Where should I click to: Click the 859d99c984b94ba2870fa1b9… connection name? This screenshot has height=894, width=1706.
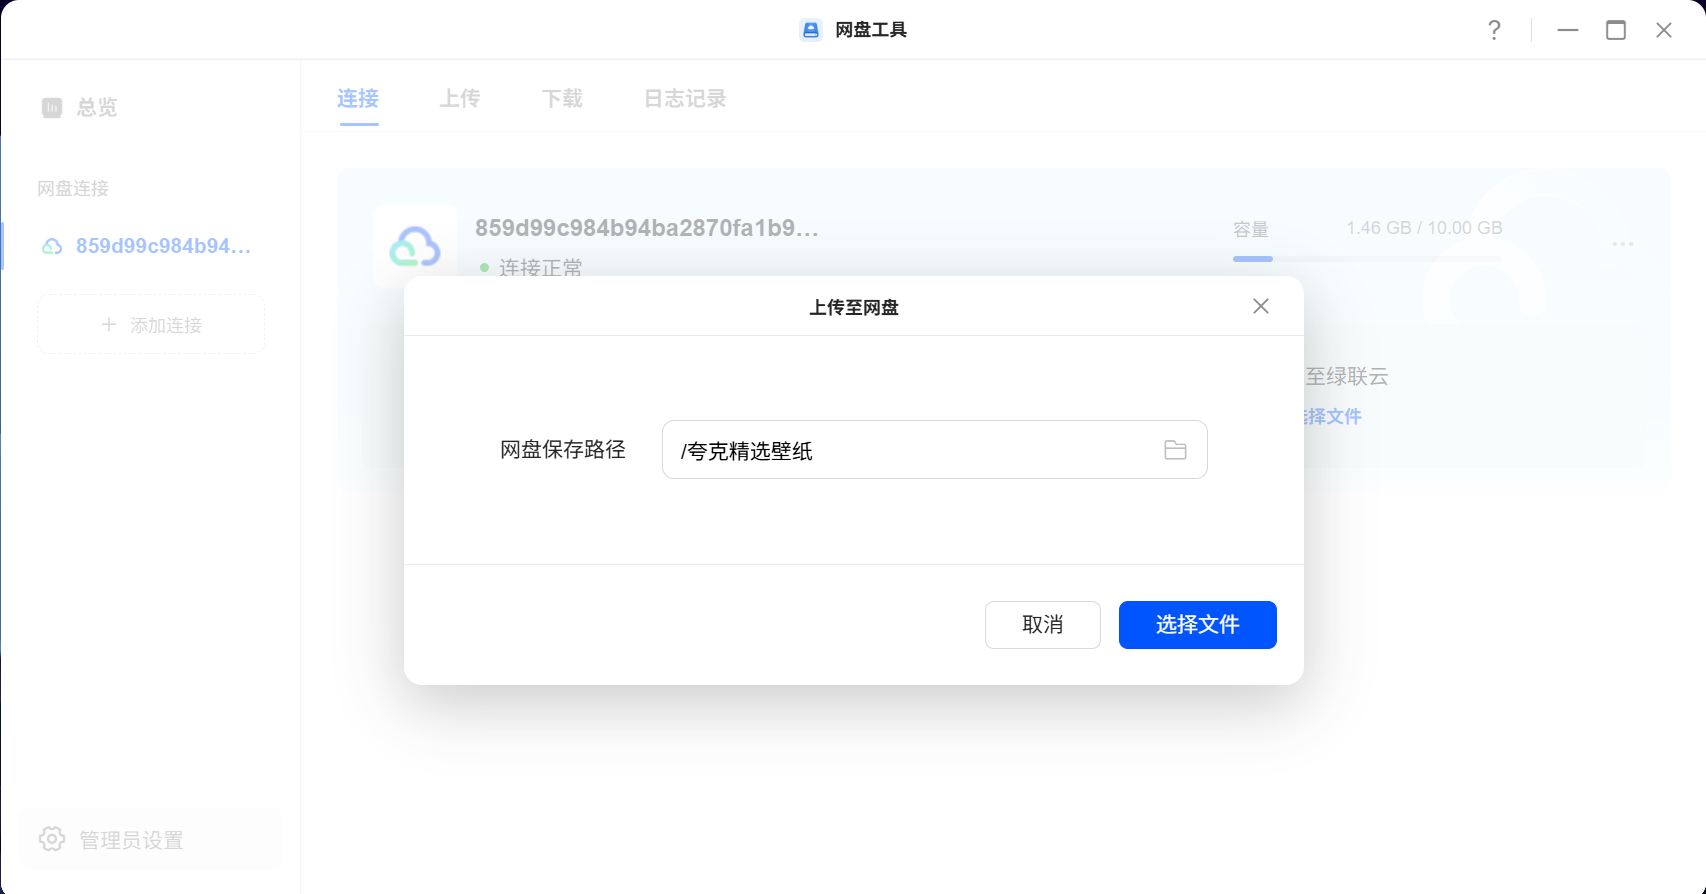point(647,228)
